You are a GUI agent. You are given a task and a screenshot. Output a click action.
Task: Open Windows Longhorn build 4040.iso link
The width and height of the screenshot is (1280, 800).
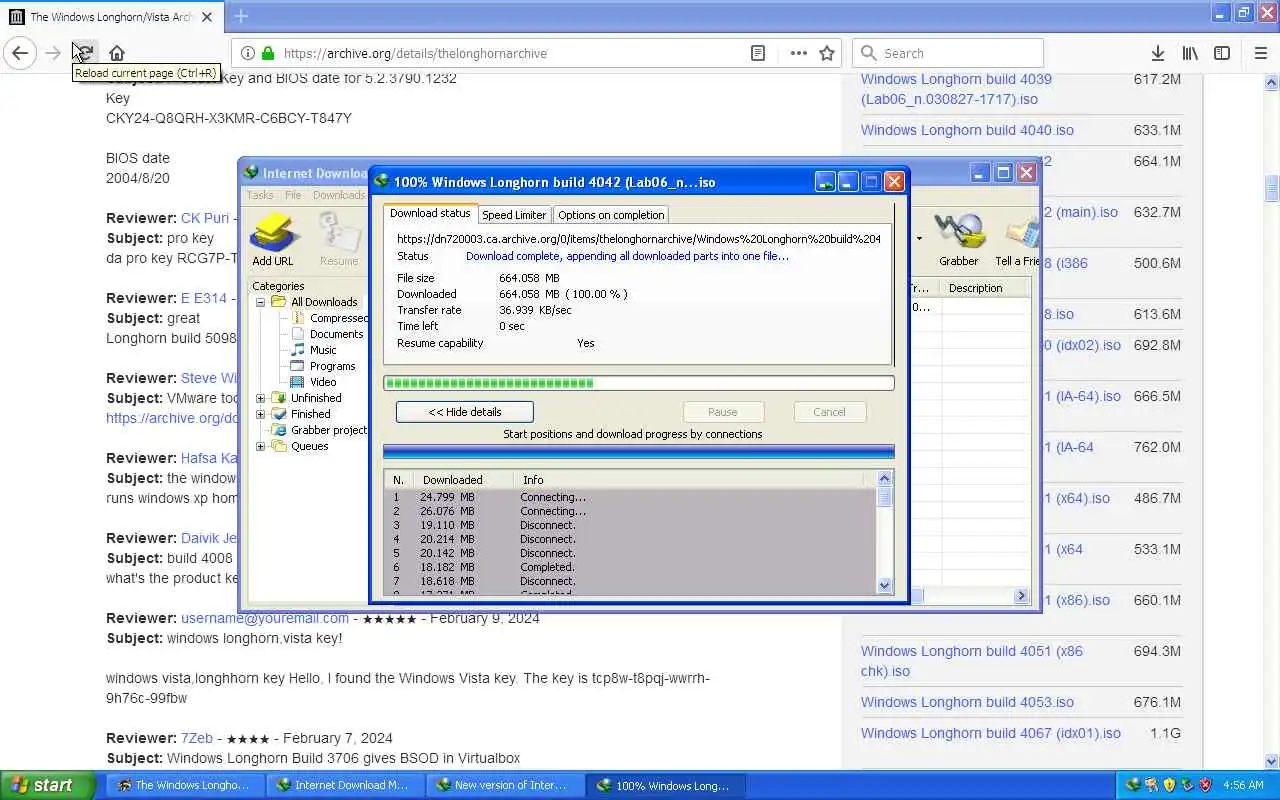pos(967,130)
